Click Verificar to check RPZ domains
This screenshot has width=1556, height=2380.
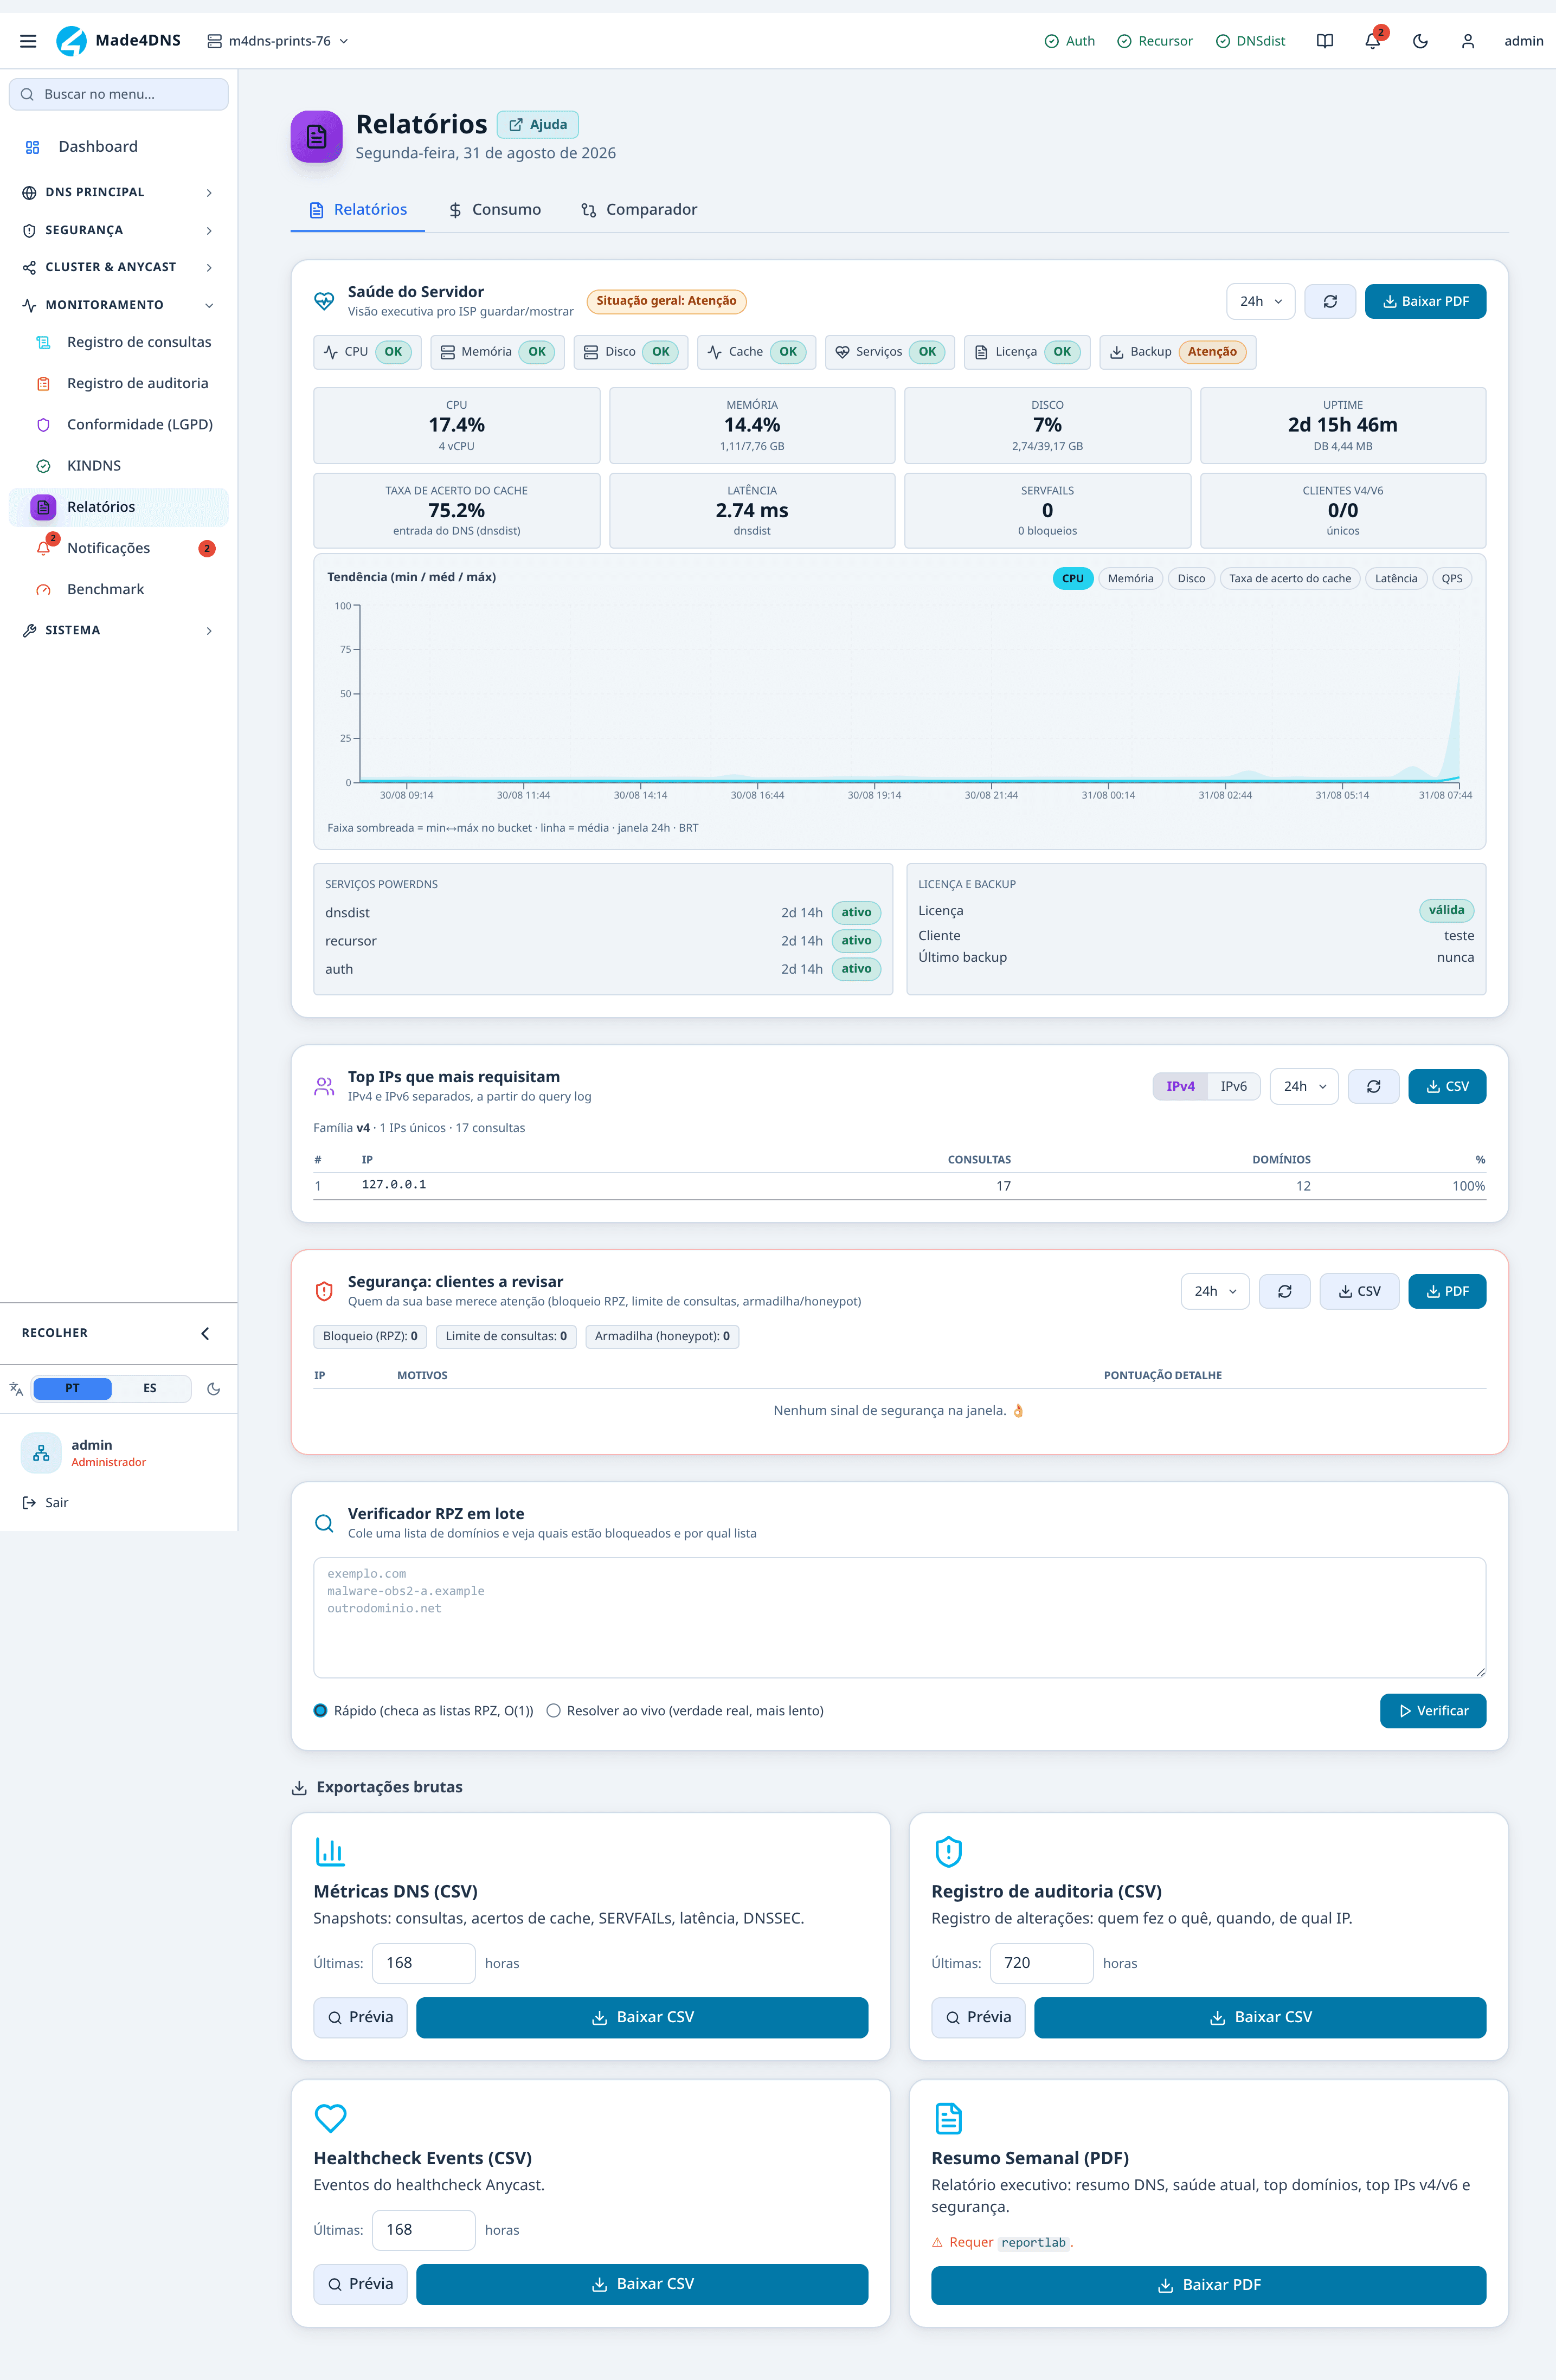click(1432, 1711)
